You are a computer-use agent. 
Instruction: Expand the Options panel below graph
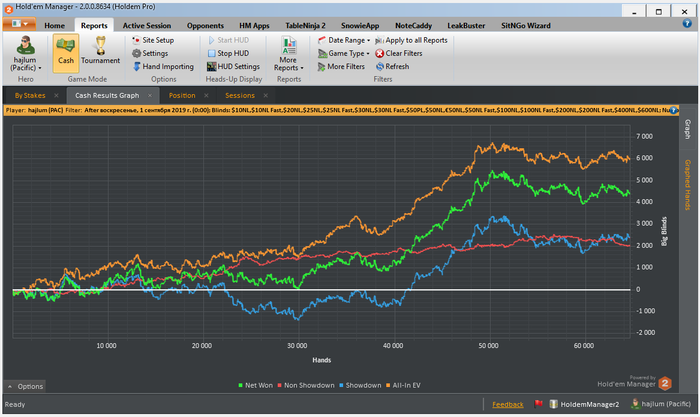pyautogui.click(x=26, y=386)
